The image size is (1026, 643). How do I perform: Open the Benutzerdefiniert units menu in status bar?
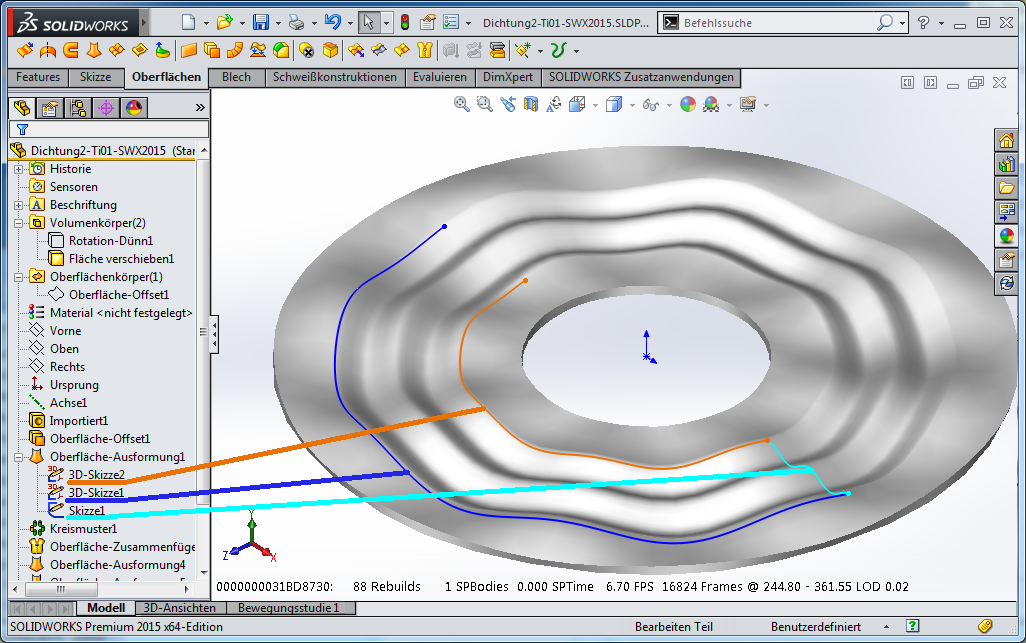coord(815,627)
